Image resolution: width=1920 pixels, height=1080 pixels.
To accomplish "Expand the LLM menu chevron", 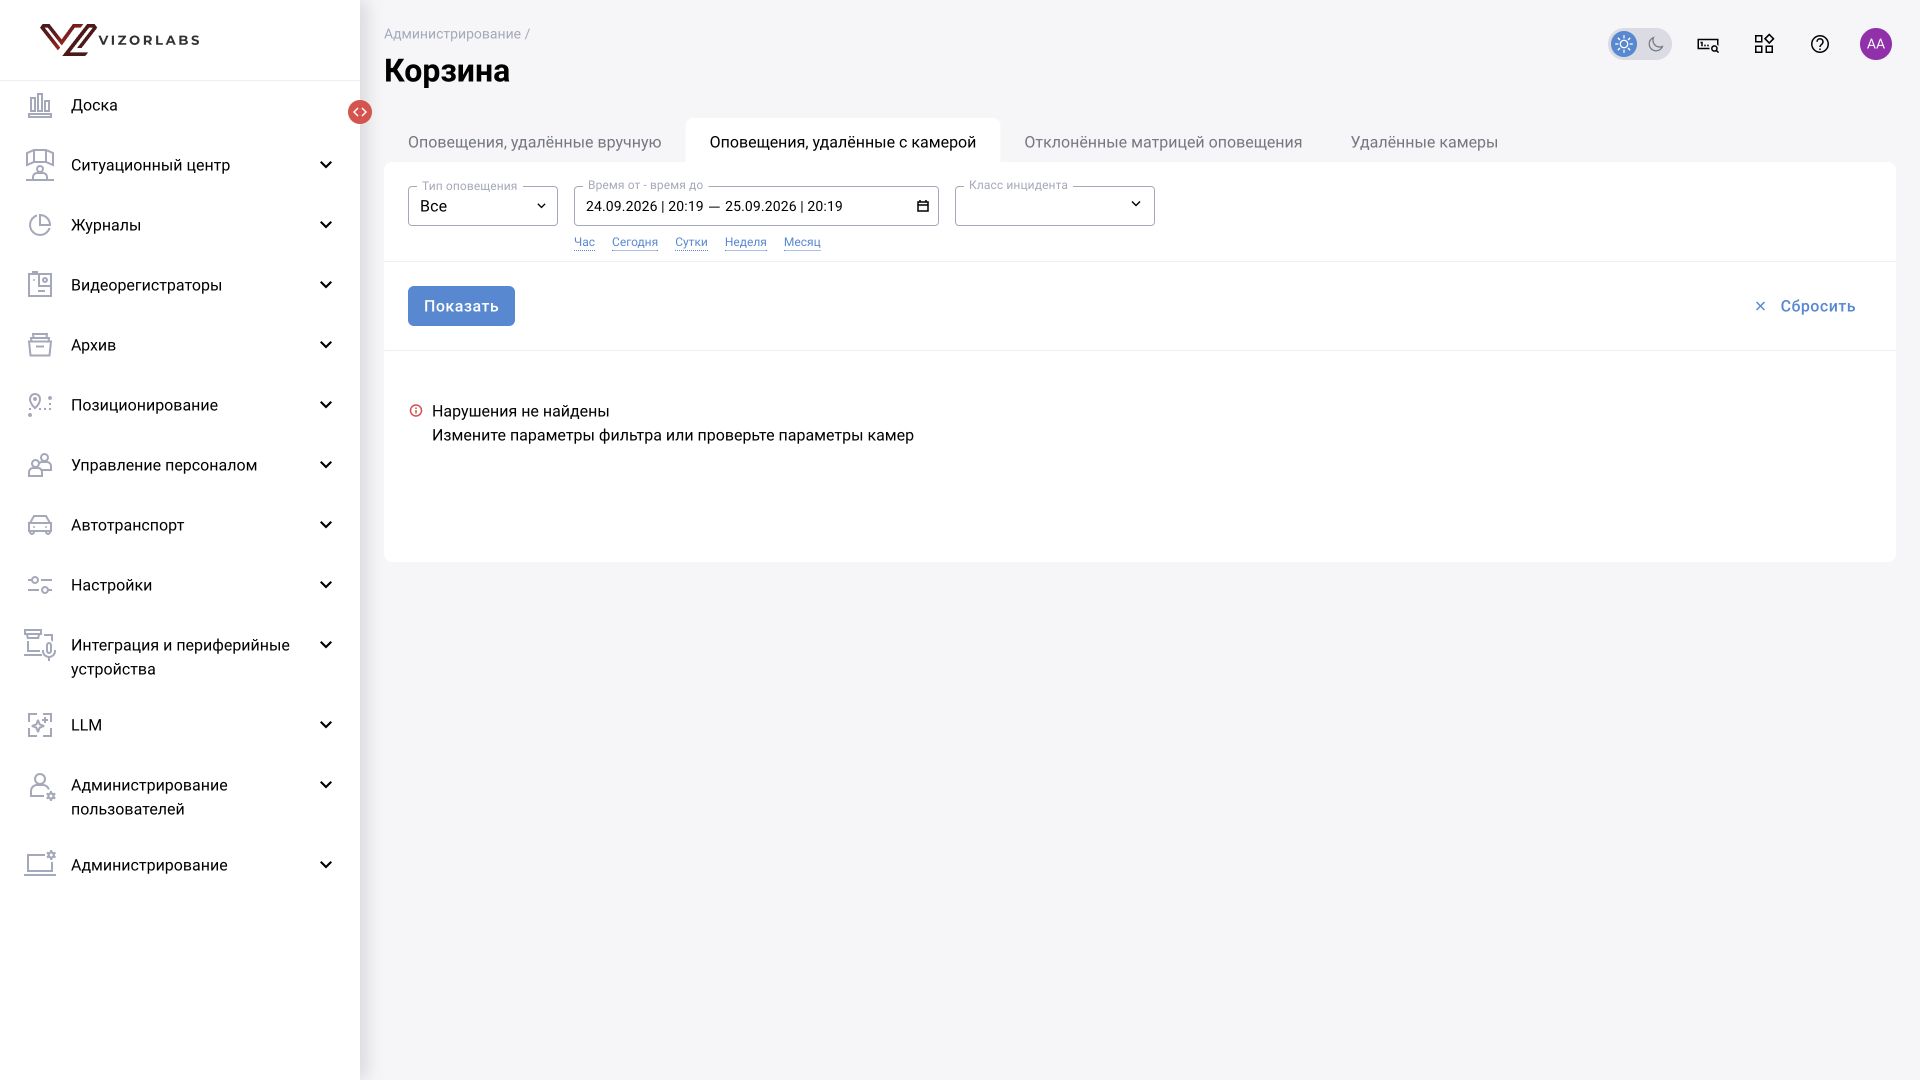I will (326, 725).
